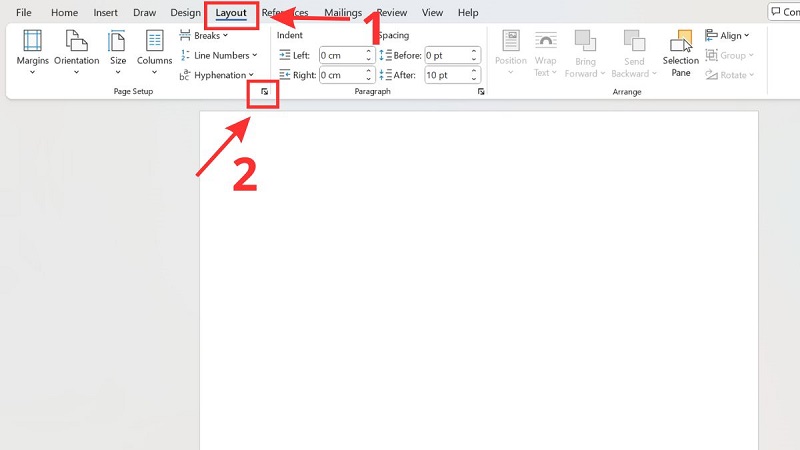Switch to the Mailings tab
This screenshot has height=450, width=800.
(x=343, y=13)
